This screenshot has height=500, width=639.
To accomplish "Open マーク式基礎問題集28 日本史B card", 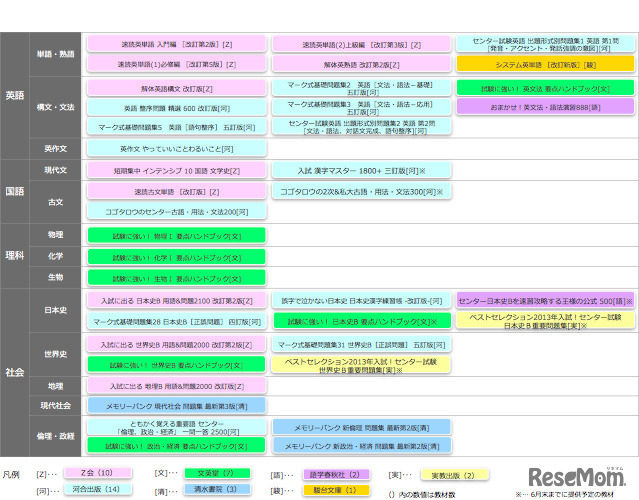I will point(176,322).
